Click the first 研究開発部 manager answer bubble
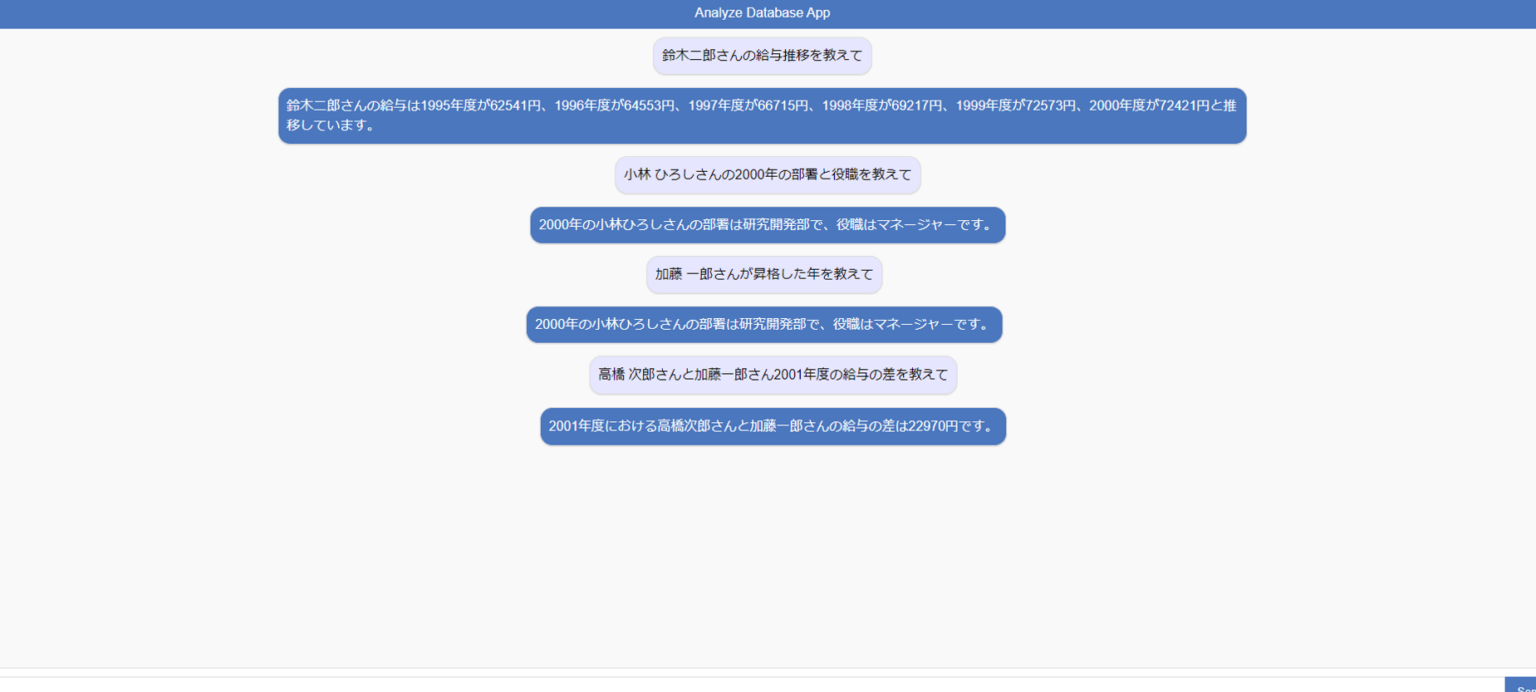The image size is (1536, 692). tap(767, 225)
